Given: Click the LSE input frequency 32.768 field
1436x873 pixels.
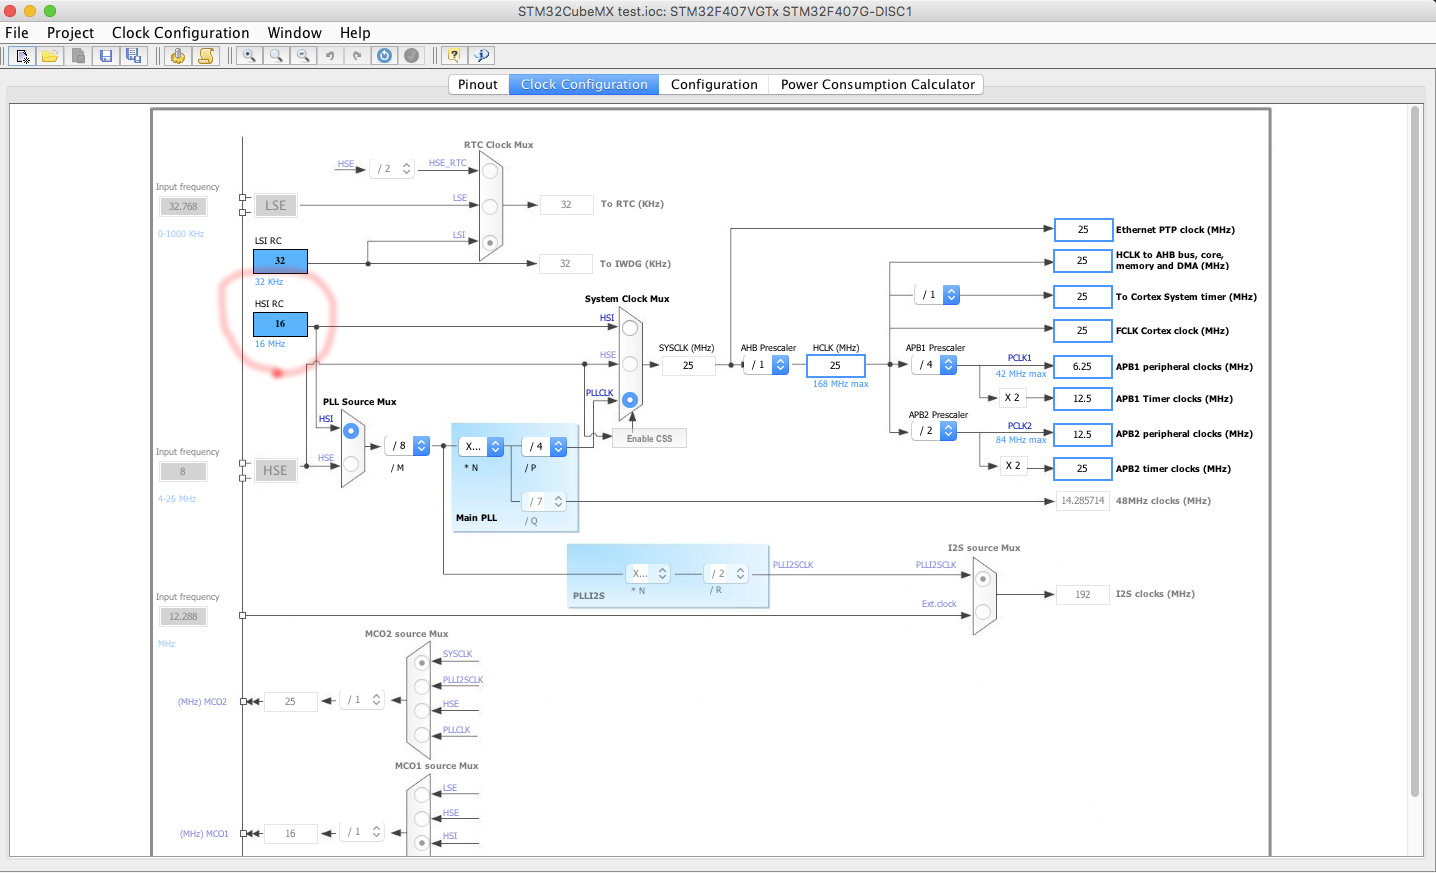Looking at the screenshot, I should (183, 206).
